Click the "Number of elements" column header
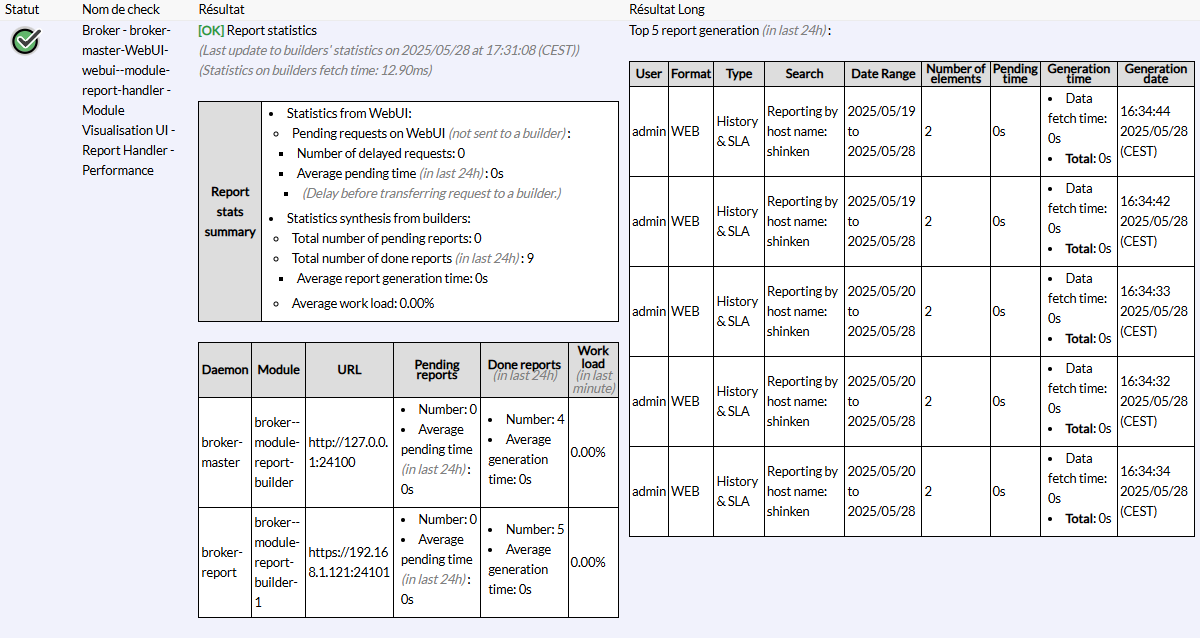Image resolution: width=1200 pixels, height=638 pixels. 956,73
